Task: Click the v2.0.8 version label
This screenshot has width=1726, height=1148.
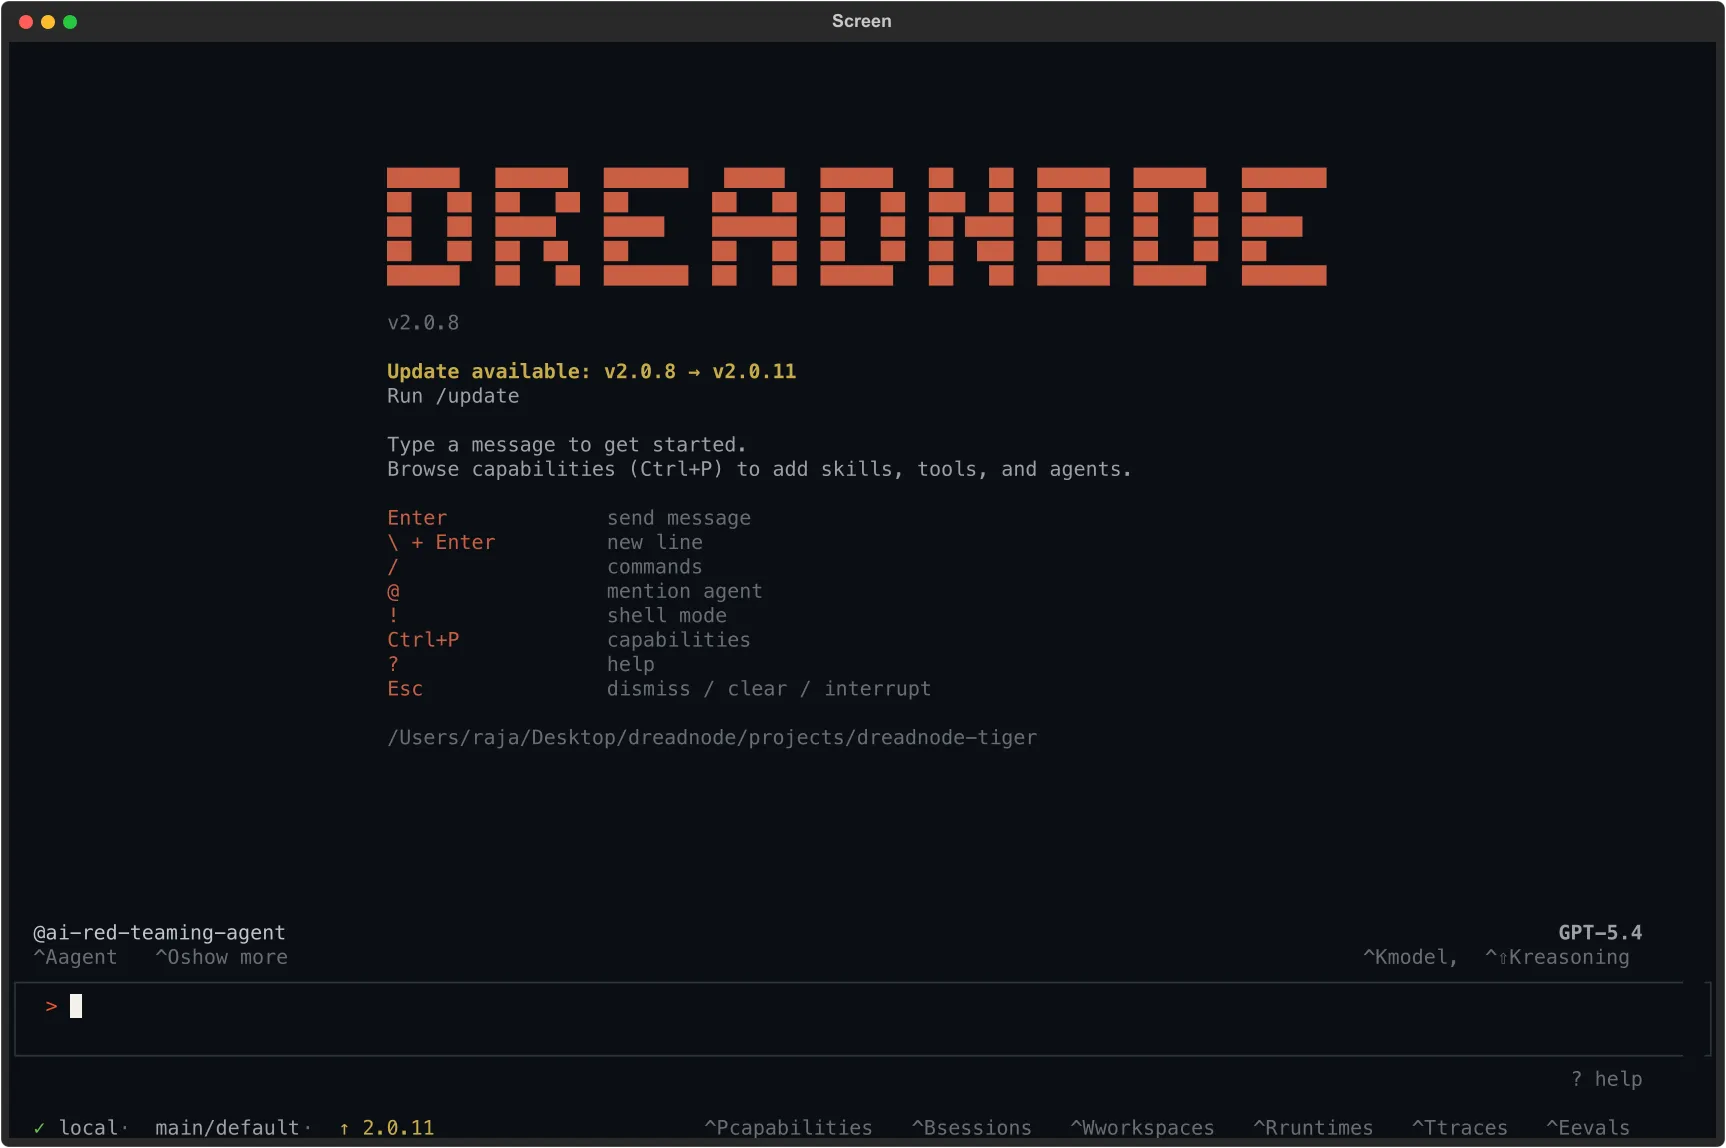Action: [x=422, y=322]
